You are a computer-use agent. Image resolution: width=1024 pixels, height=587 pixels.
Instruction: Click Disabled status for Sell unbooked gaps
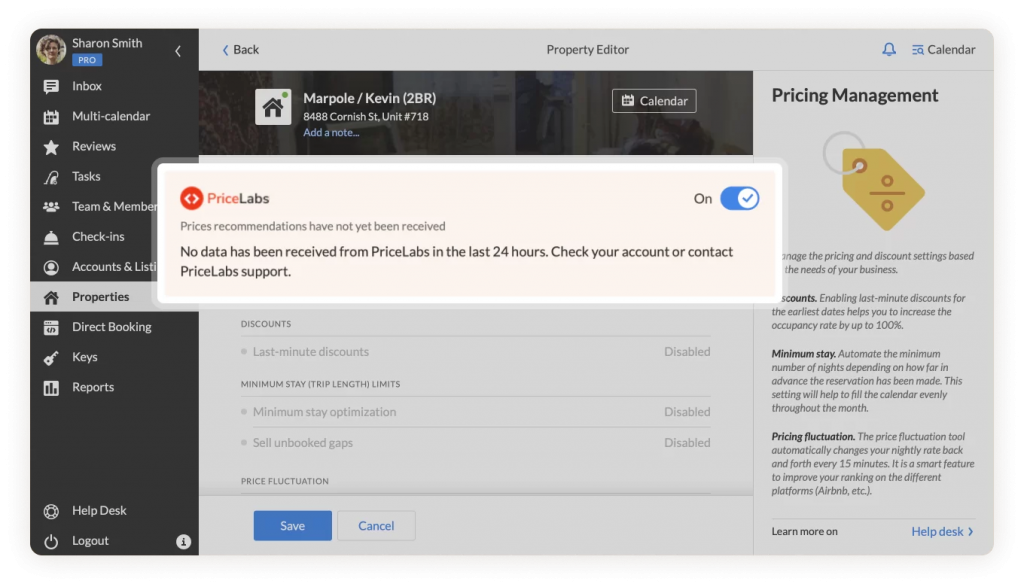[687, 443]
